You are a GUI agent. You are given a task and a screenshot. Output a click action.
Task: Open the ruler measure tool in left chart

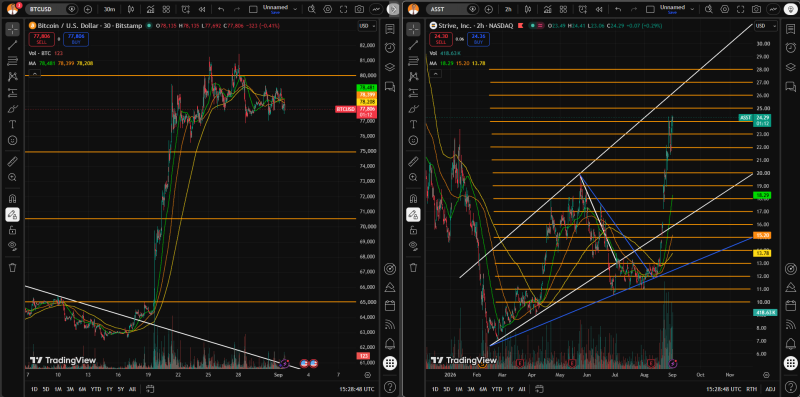coord(13,162)
